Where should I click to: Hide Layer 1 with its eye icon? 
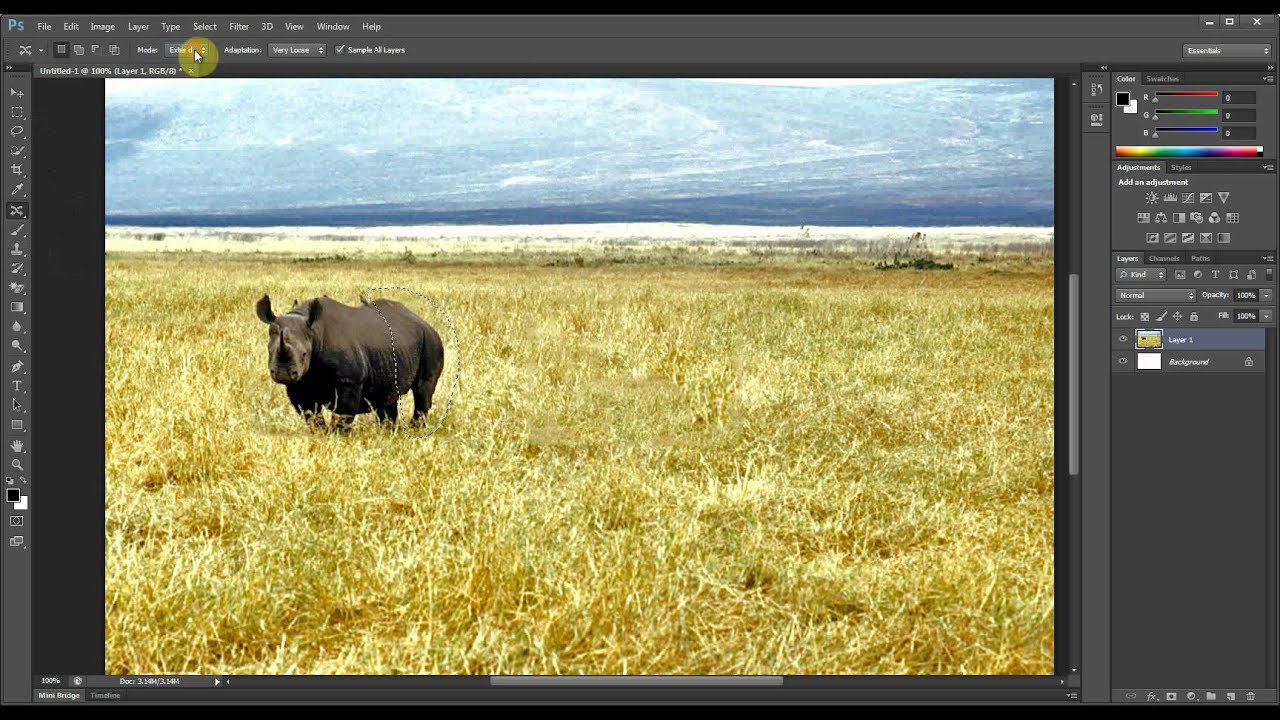tap(1123, 340)
